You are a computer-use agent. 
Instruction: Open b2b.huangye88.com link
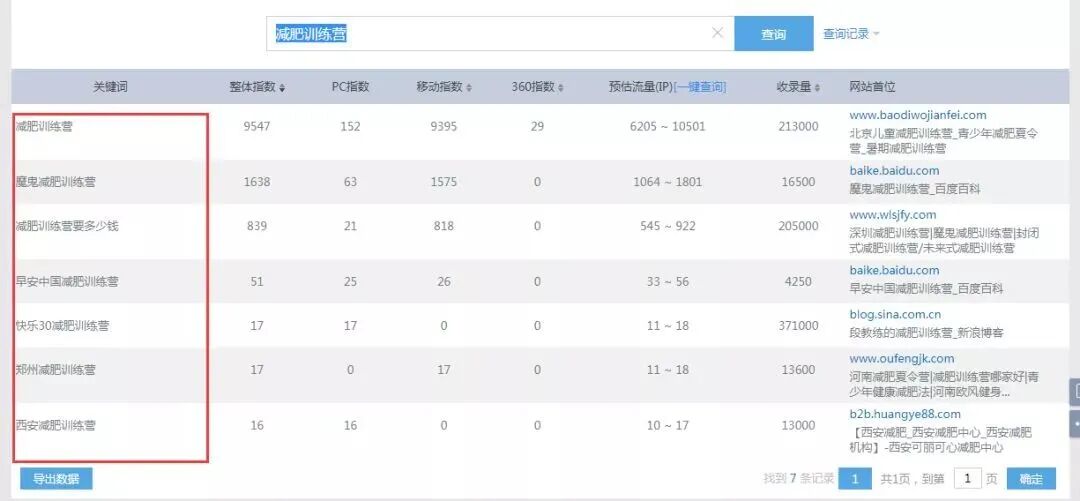[x=905, y=414]
